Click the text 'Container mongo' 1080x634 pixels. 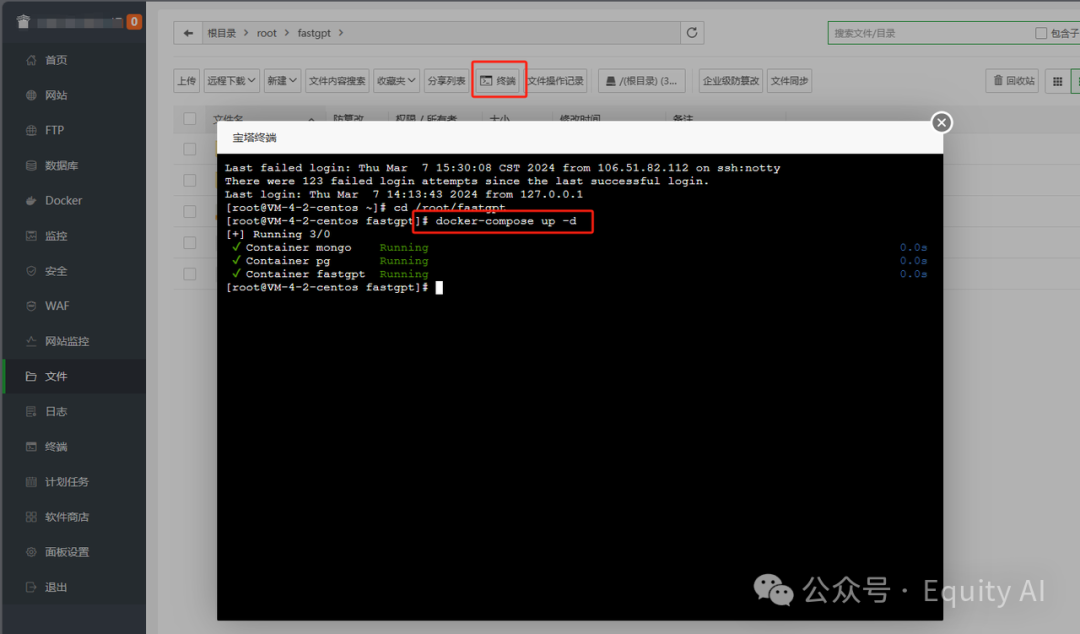click(298, 247)
